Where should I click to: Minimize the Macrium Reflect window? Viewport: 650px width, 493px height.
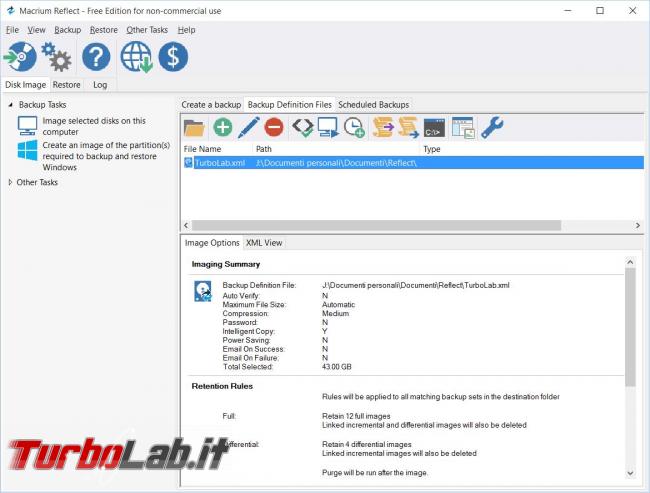click(568, 11)
